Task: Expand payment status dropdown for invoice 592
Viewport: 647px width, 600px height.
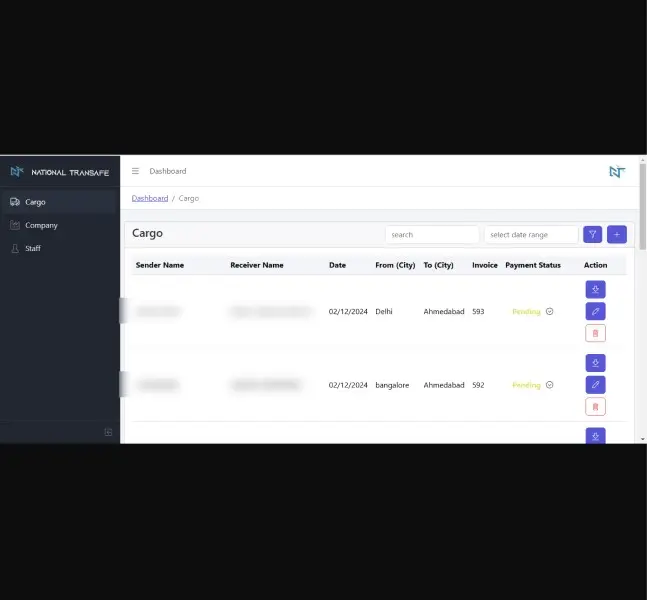Action: 549,385
